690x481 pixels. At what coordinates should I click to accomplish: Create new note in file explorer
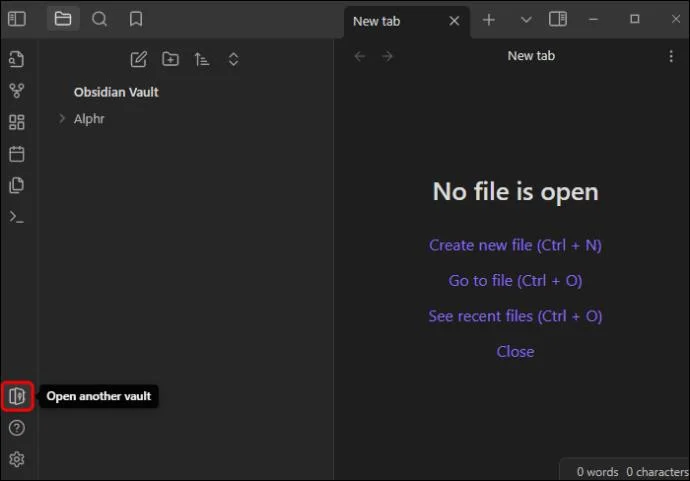click(139, 59)
